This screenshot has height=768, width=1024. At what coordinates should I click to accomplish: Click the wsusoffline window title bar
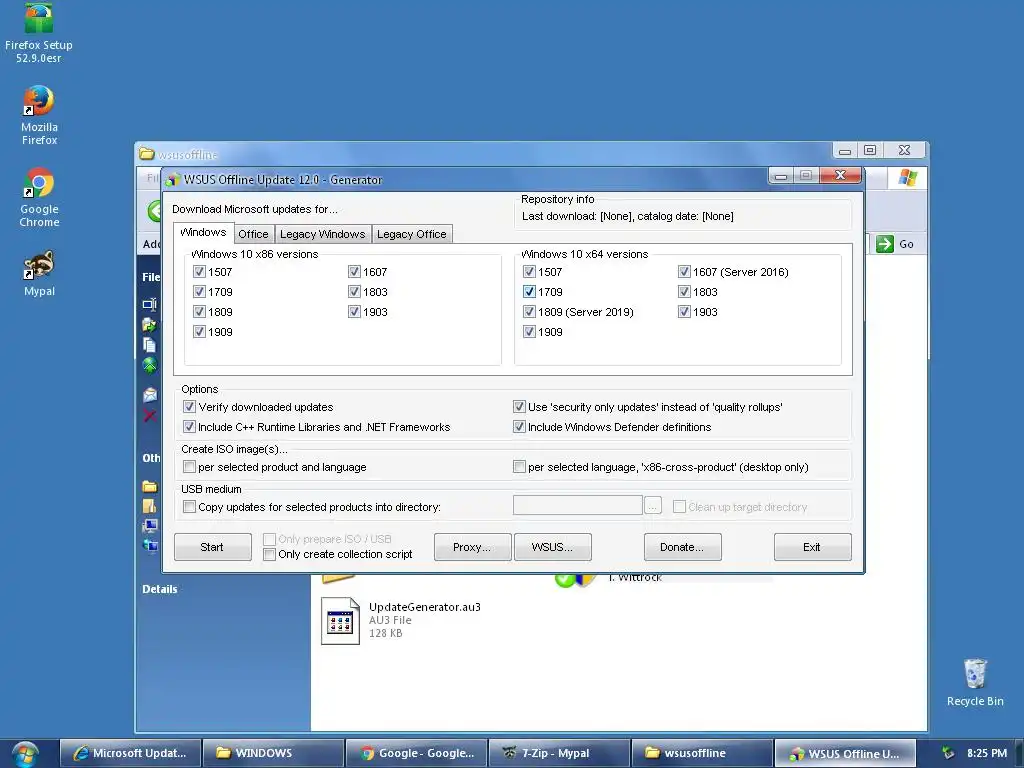[x=483, y=154]
